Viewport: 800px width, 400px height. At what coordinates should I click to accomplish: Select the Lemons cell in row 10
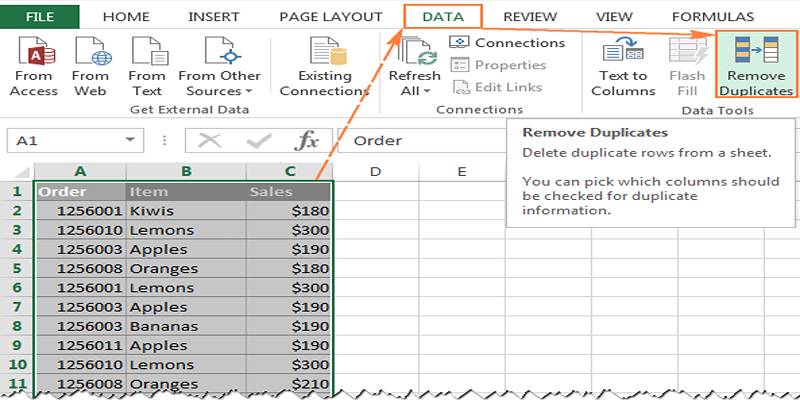tap(186, 365)
